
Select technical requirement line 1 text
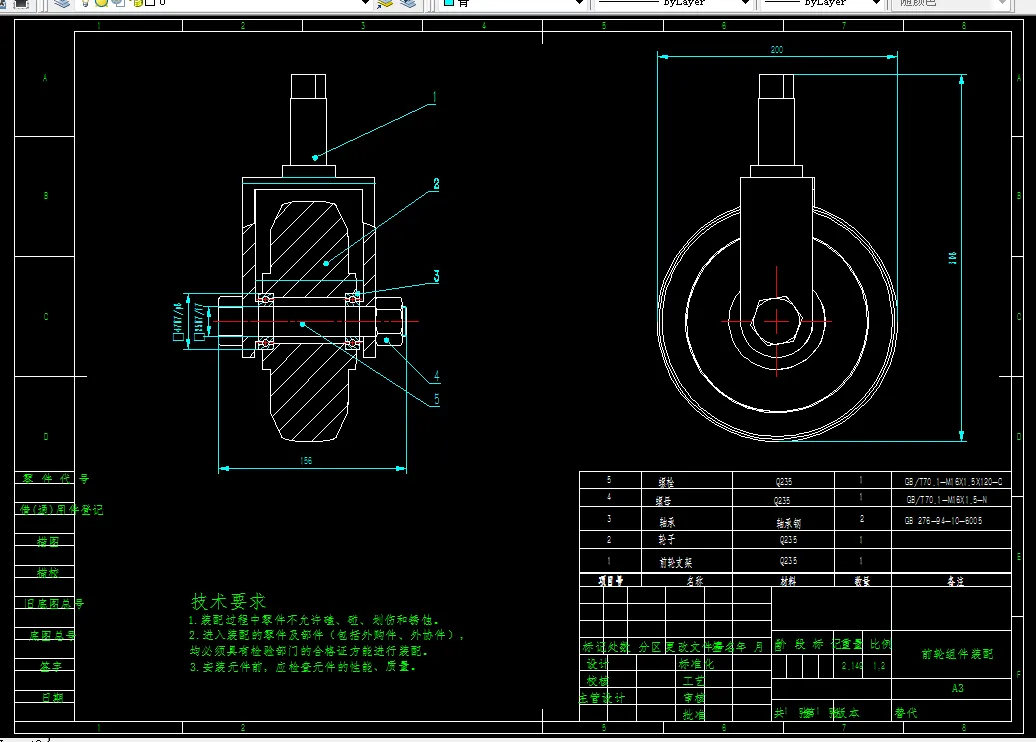click(314, 620)
